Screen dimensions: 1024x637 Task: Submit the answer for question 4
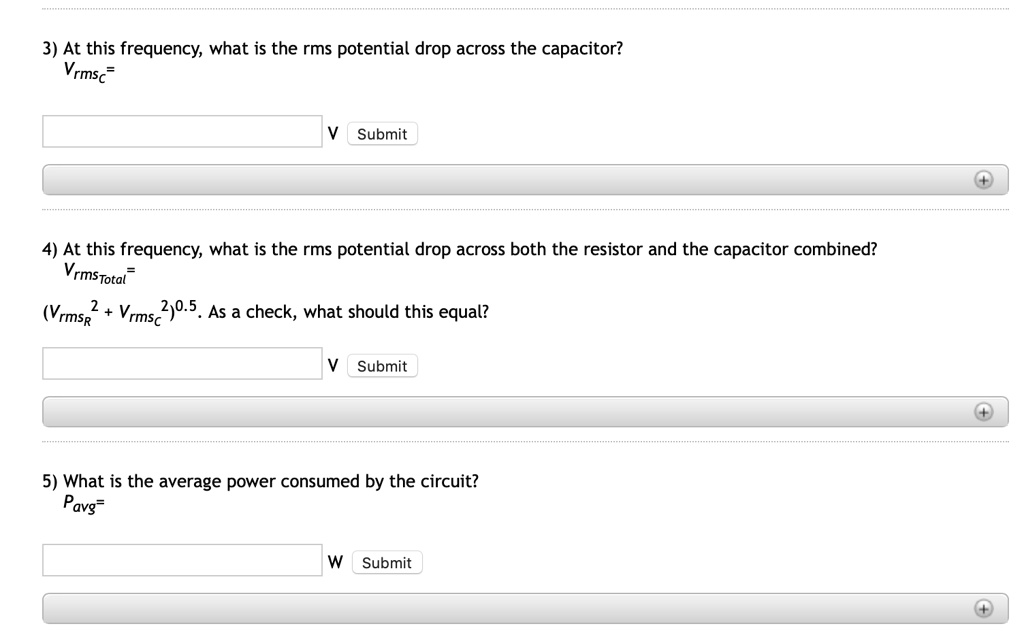tap(381, 365)
